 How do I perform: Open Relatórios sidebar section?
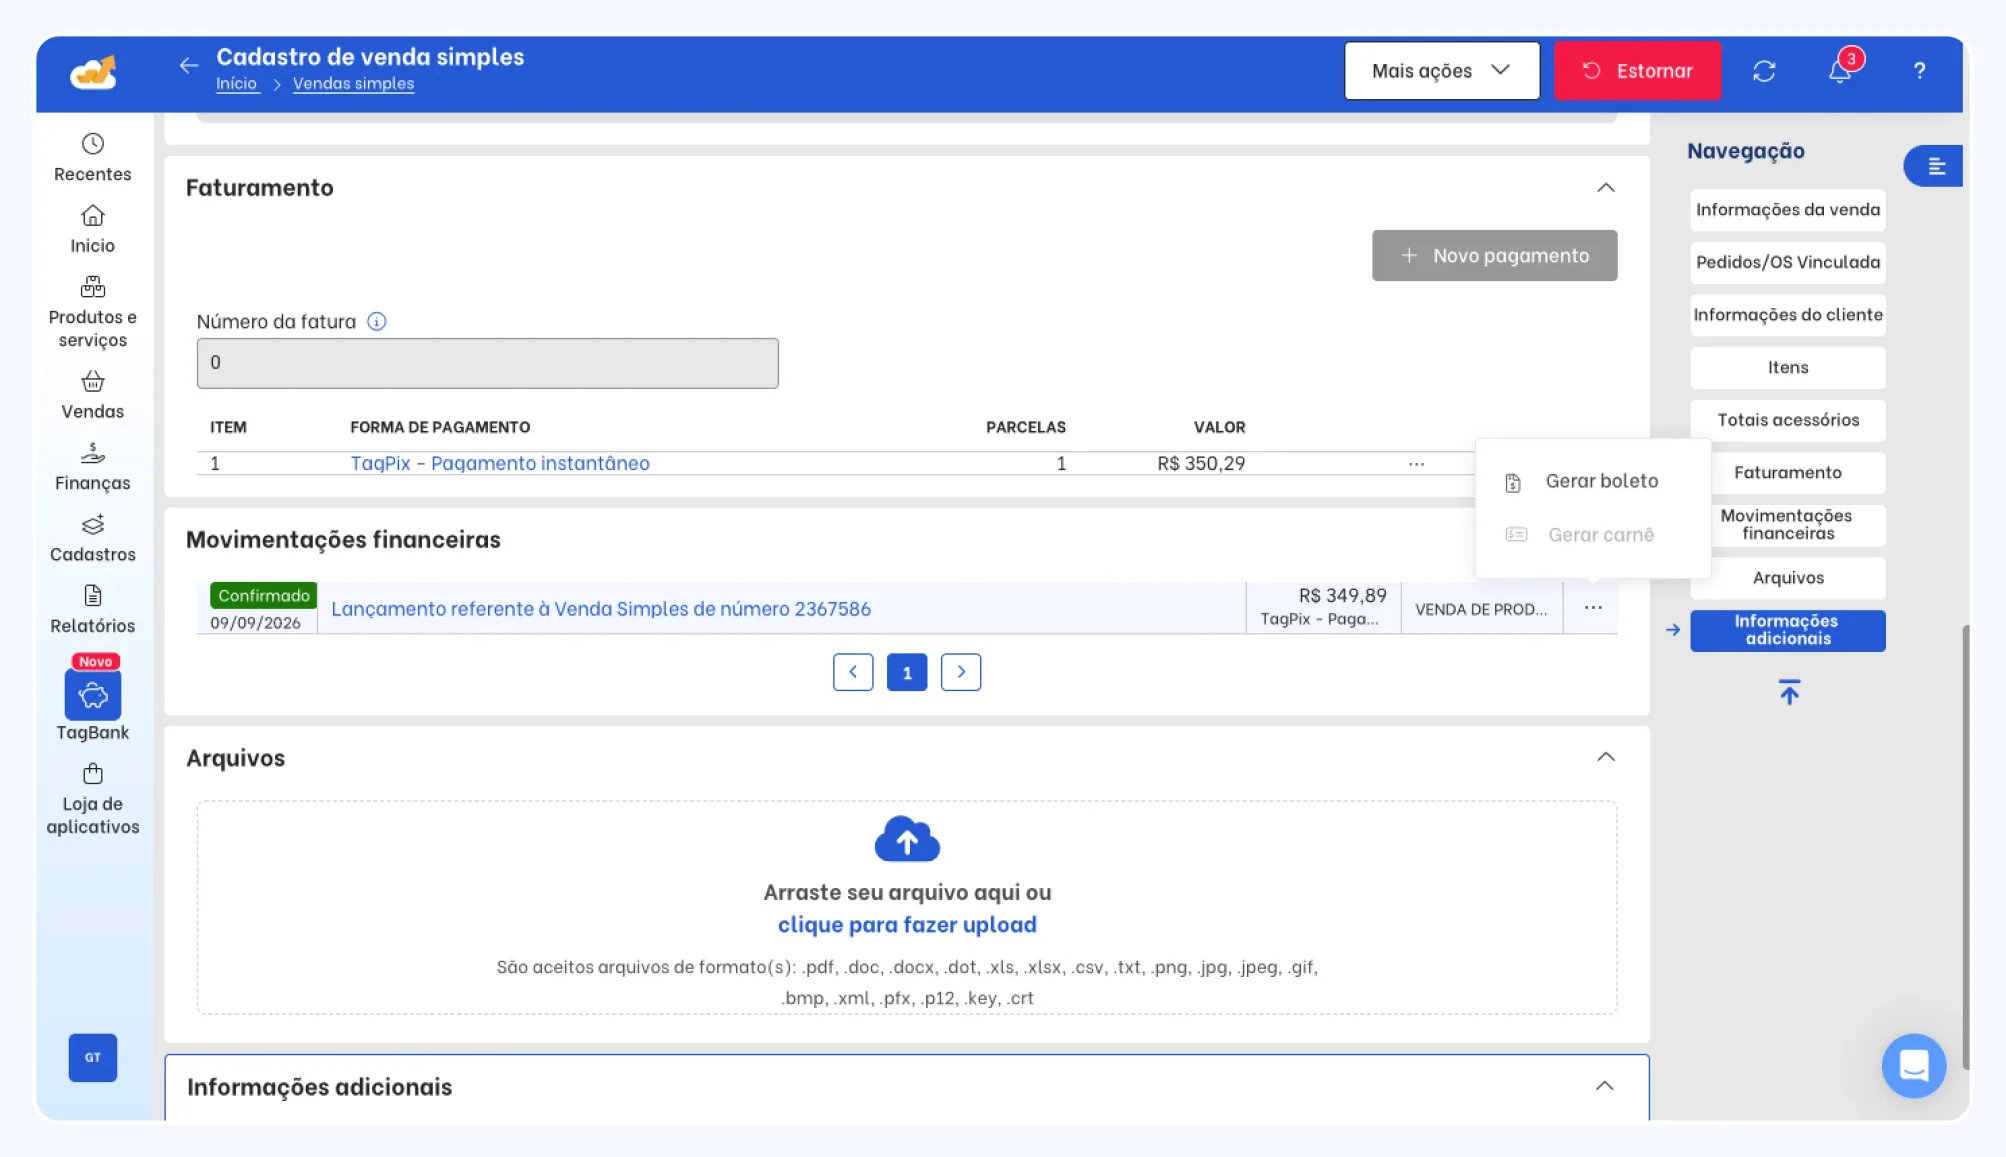(92, 610)
